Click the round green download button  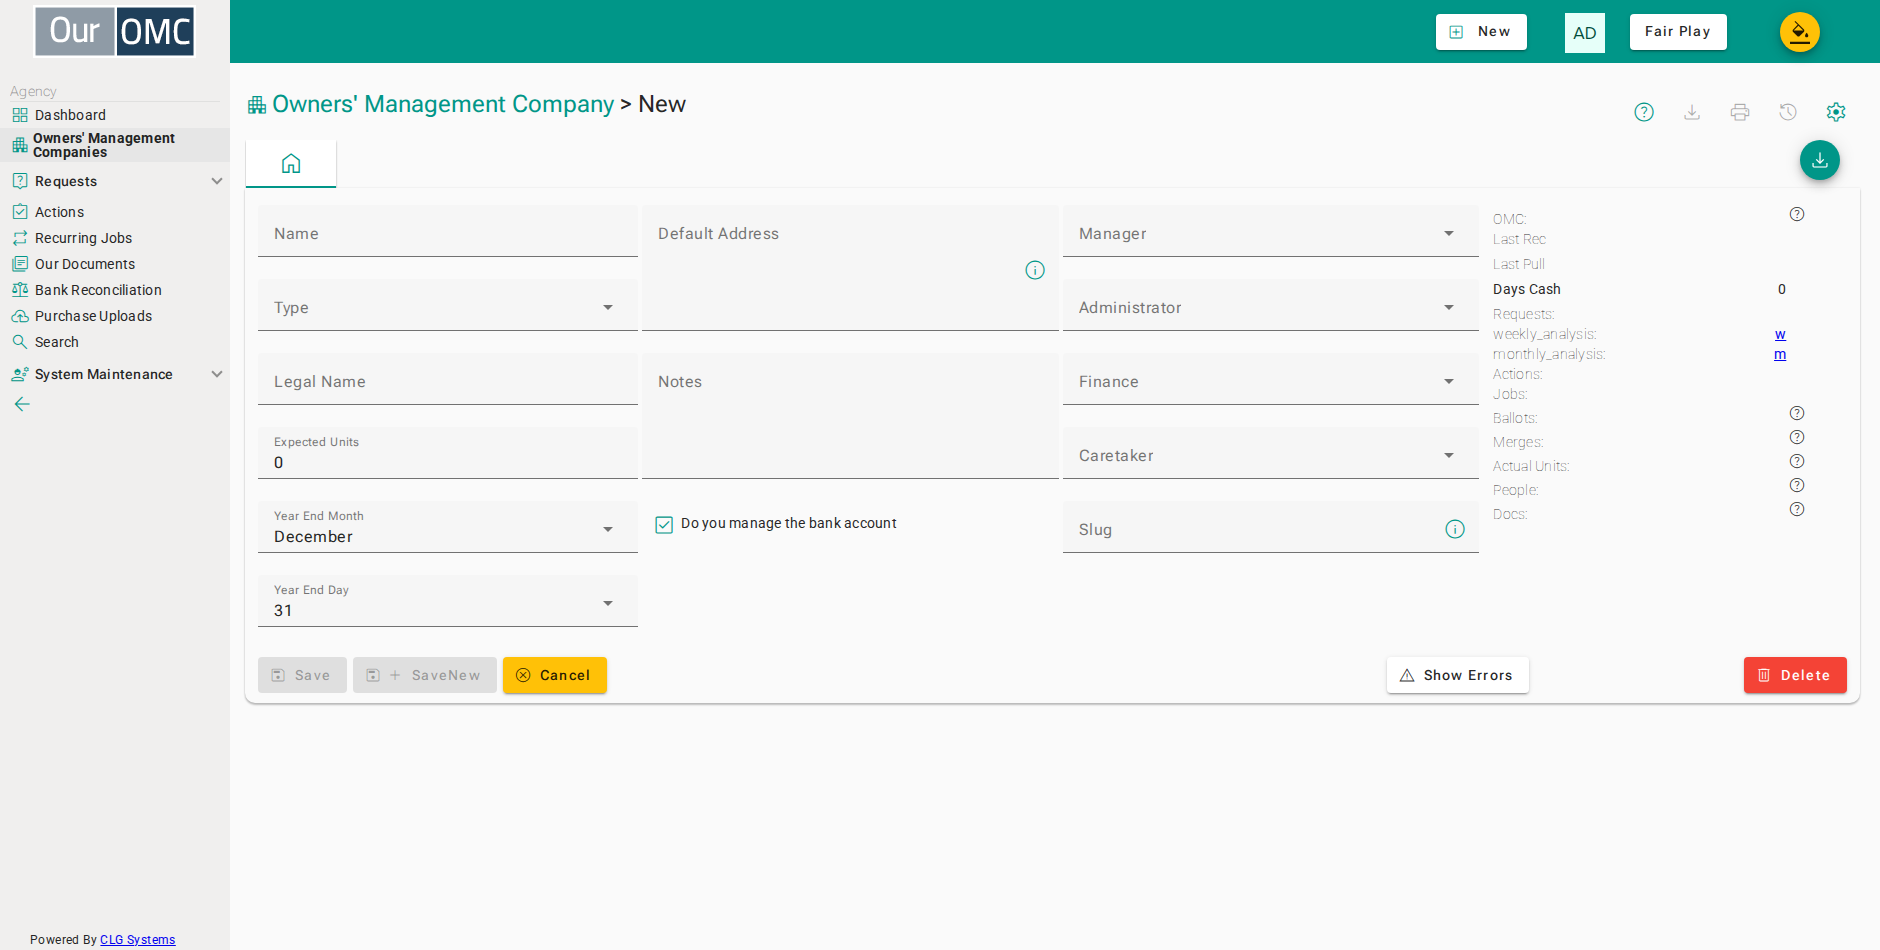tap(1820, 160)
